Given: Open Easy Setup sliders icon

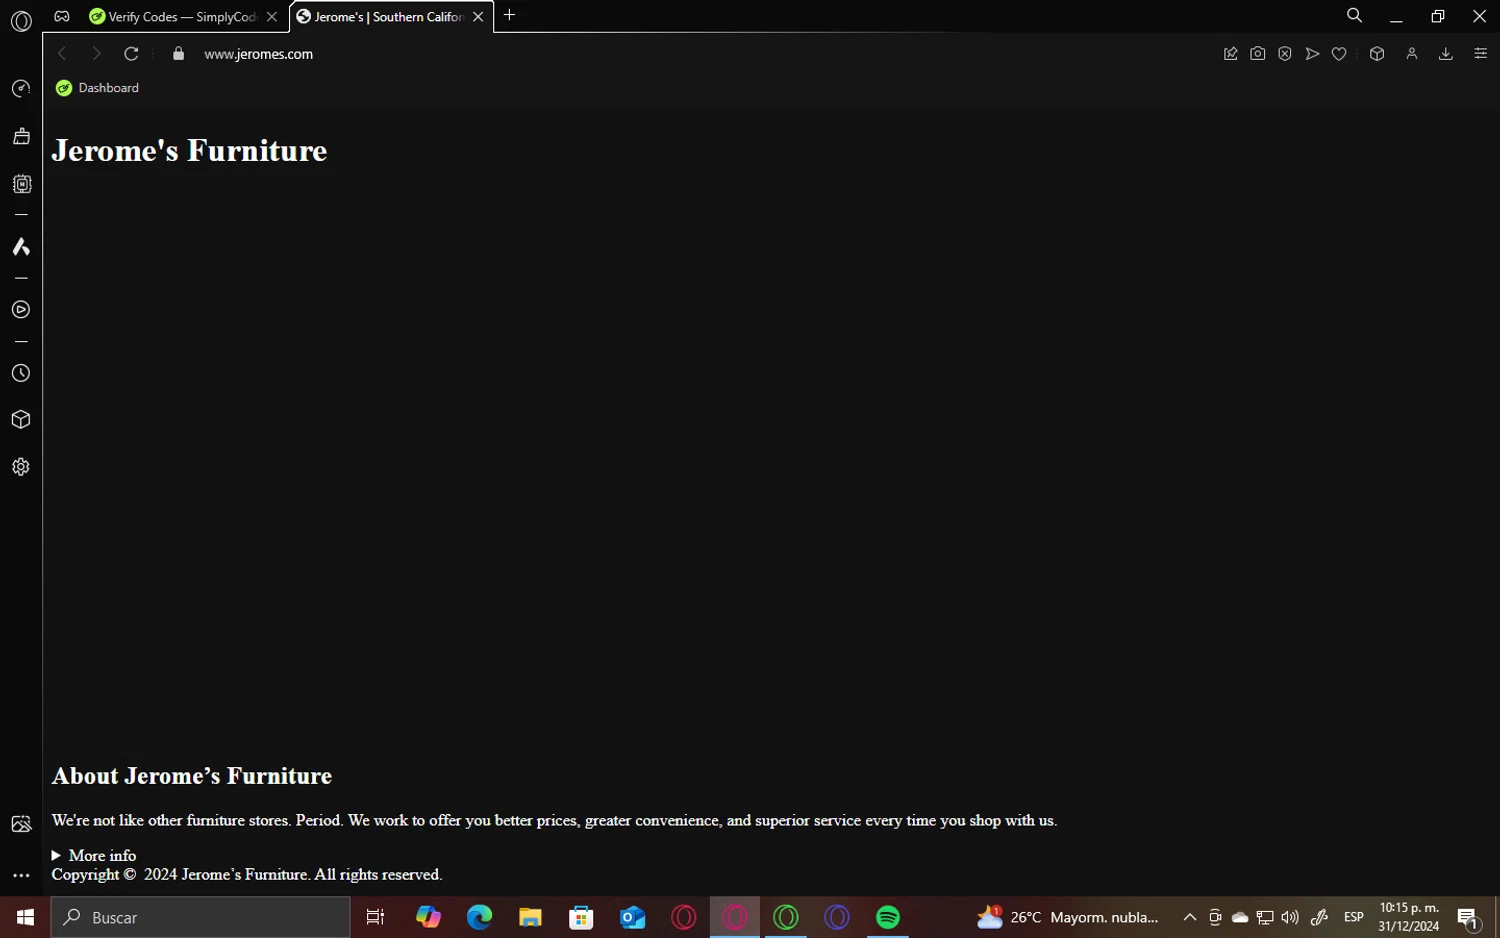Looking at the screenshot, I should (1481, 54).
